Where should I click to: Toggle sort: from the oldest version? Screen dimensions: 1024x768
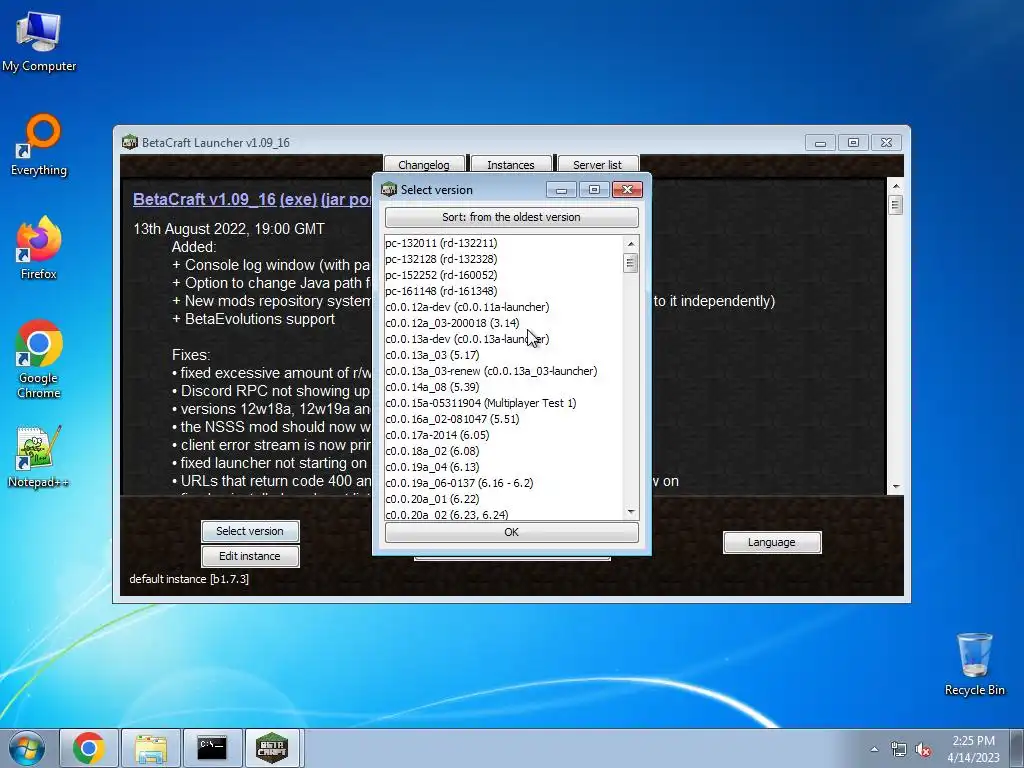tap(511, 217)
